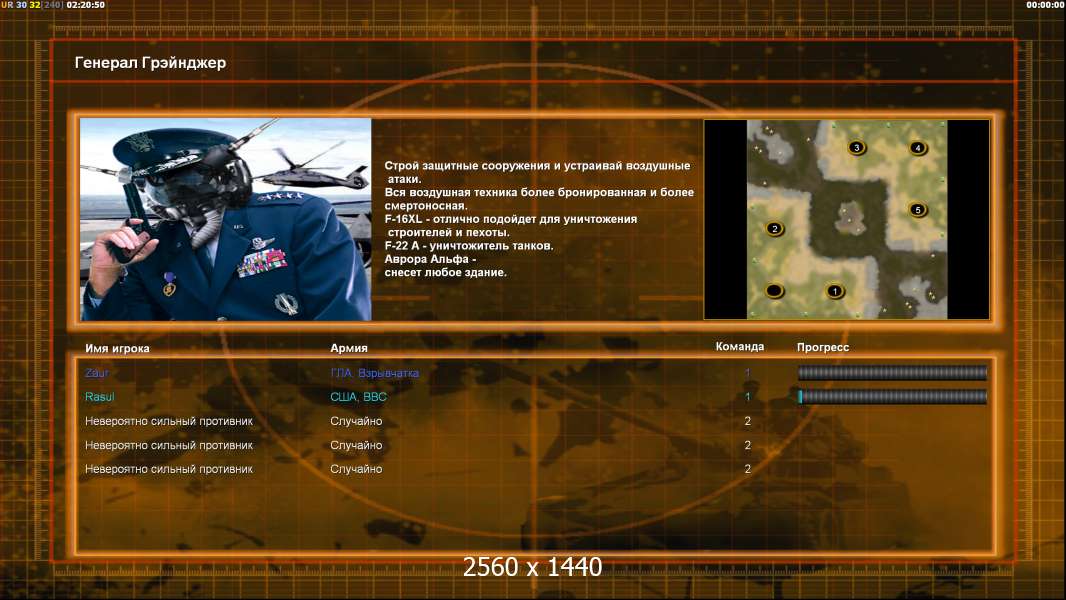The width and height of the screenshot is (1066, 600).
Task: Click the loading progress bar for Rasul
Action: click(893, 396)
